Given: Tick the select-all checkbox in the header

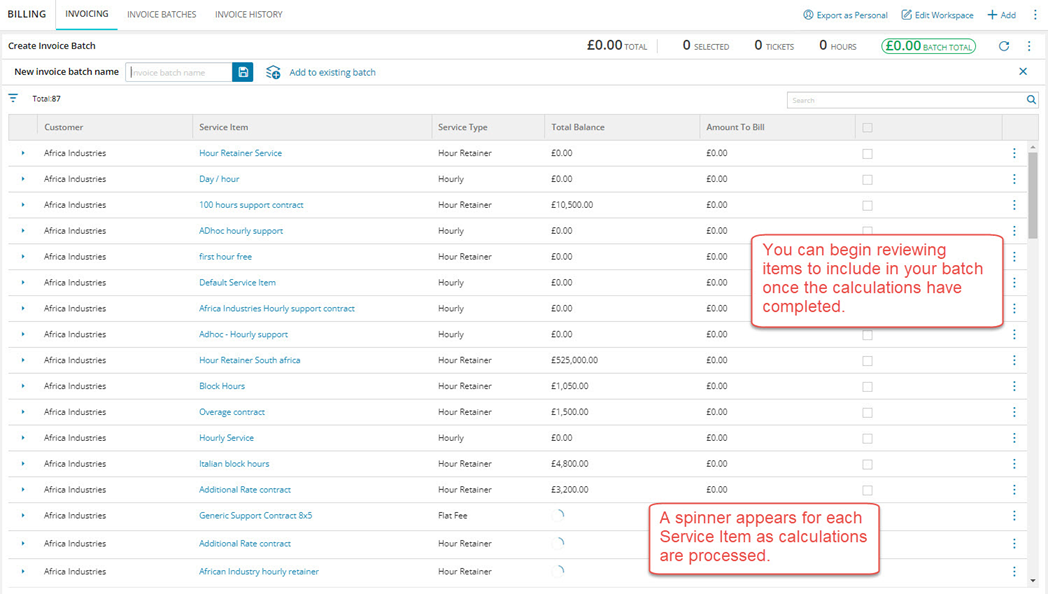Looking at the screenshot, I should (866, 126).
